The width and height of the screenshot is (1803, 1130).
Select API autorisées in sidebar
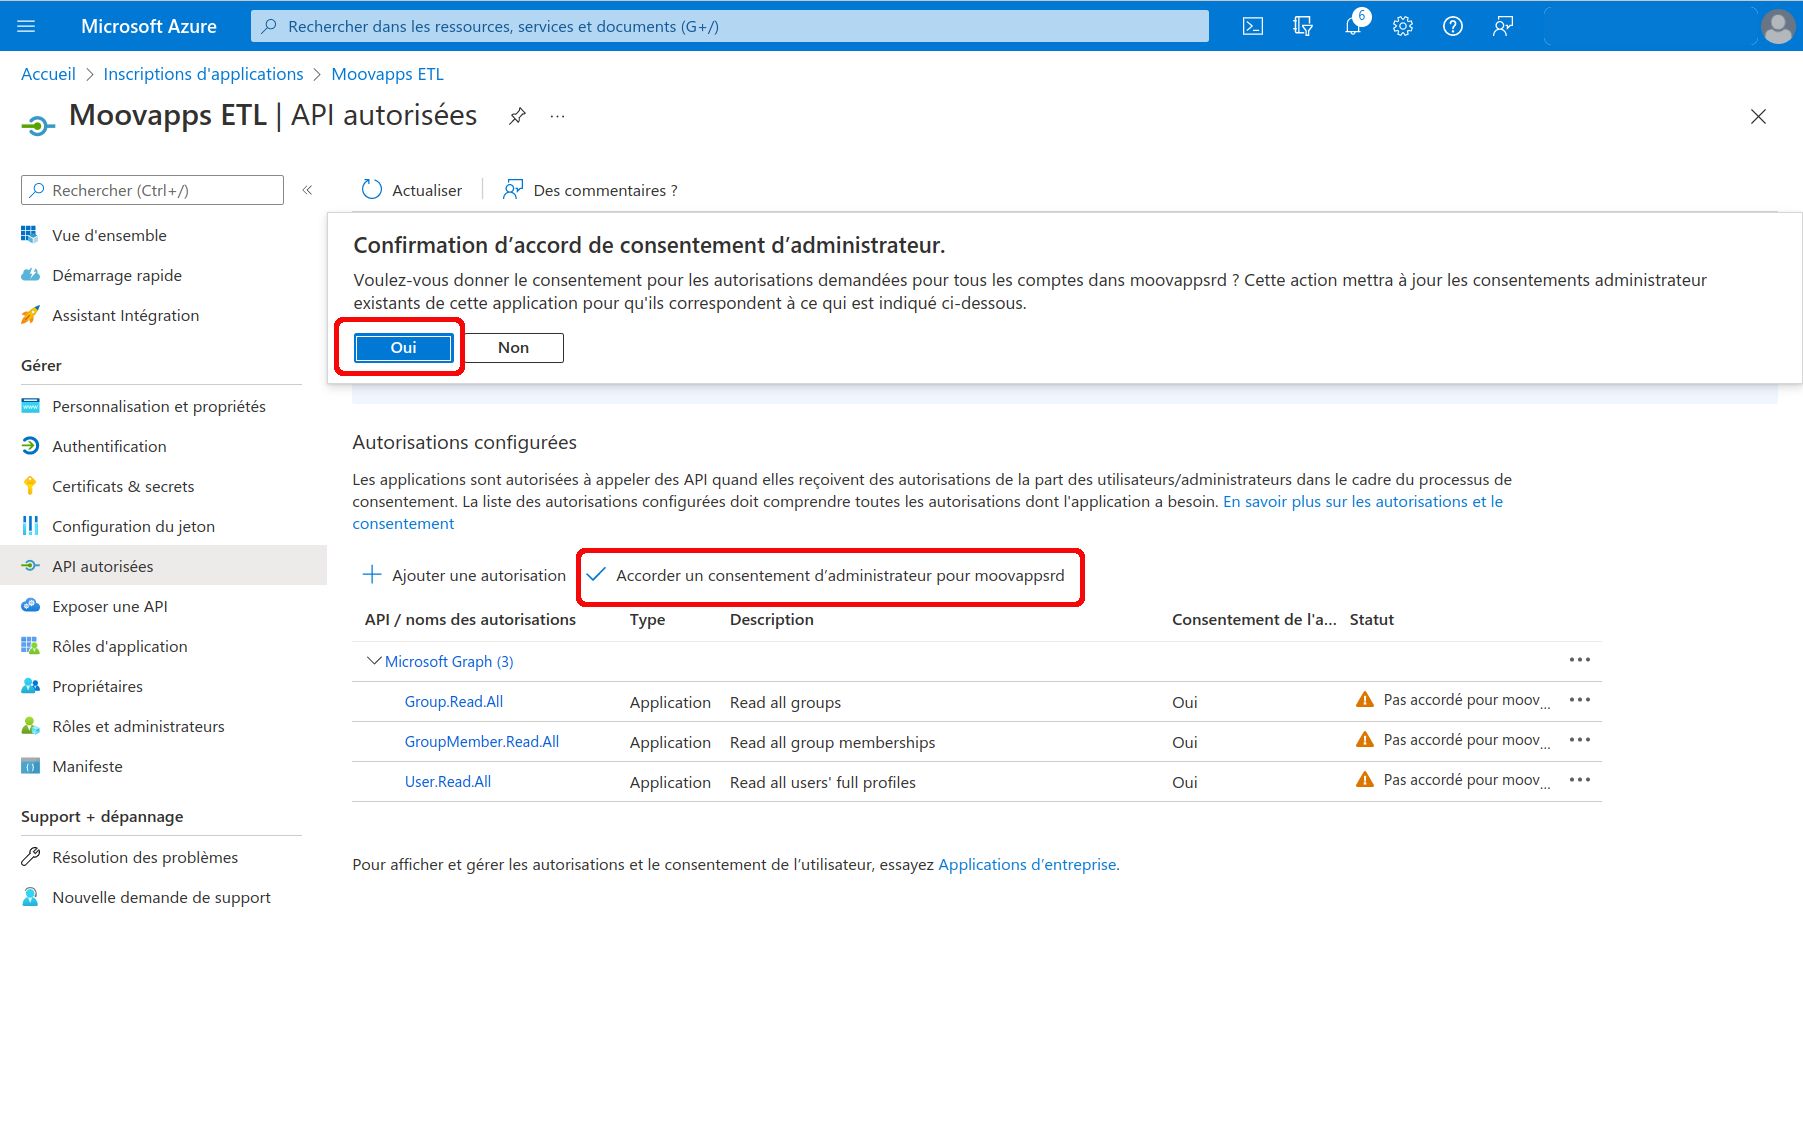click(x=164, y=566)
